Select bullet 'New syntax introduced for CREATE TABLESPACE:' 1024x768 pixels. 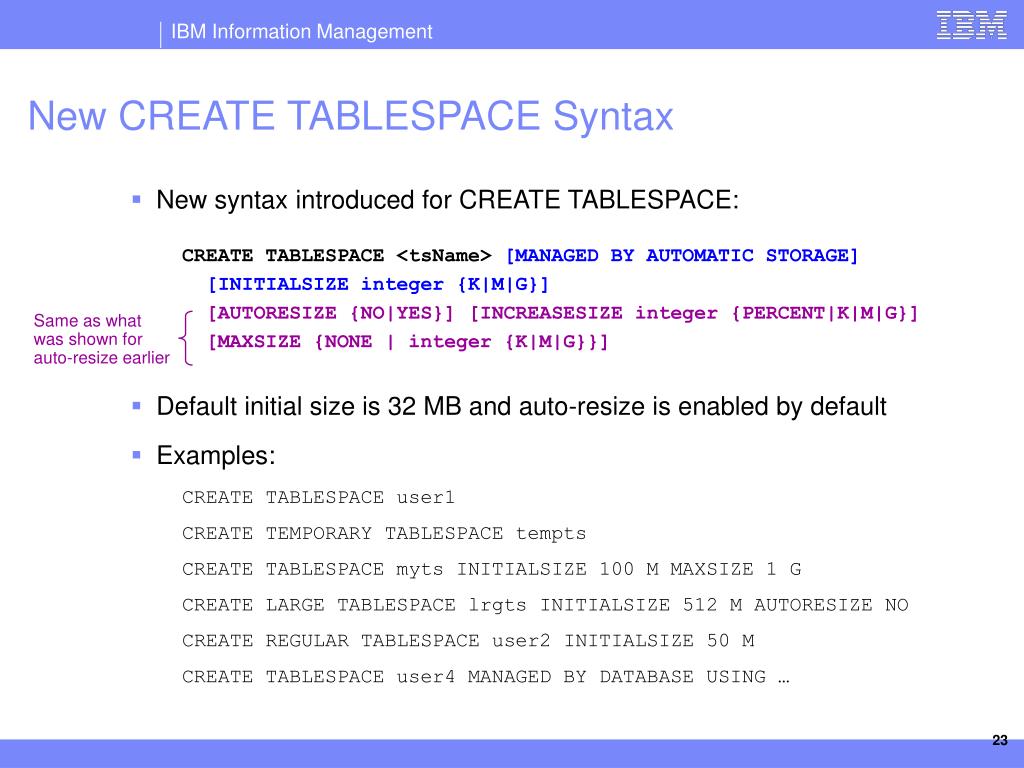click(x=447, y=200)
